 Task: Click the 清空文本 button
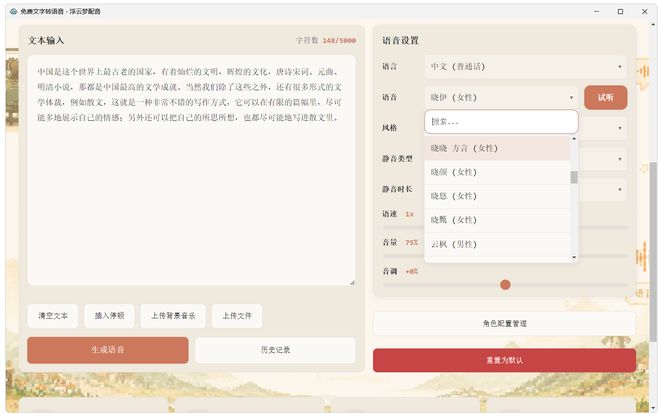(53, 316)
